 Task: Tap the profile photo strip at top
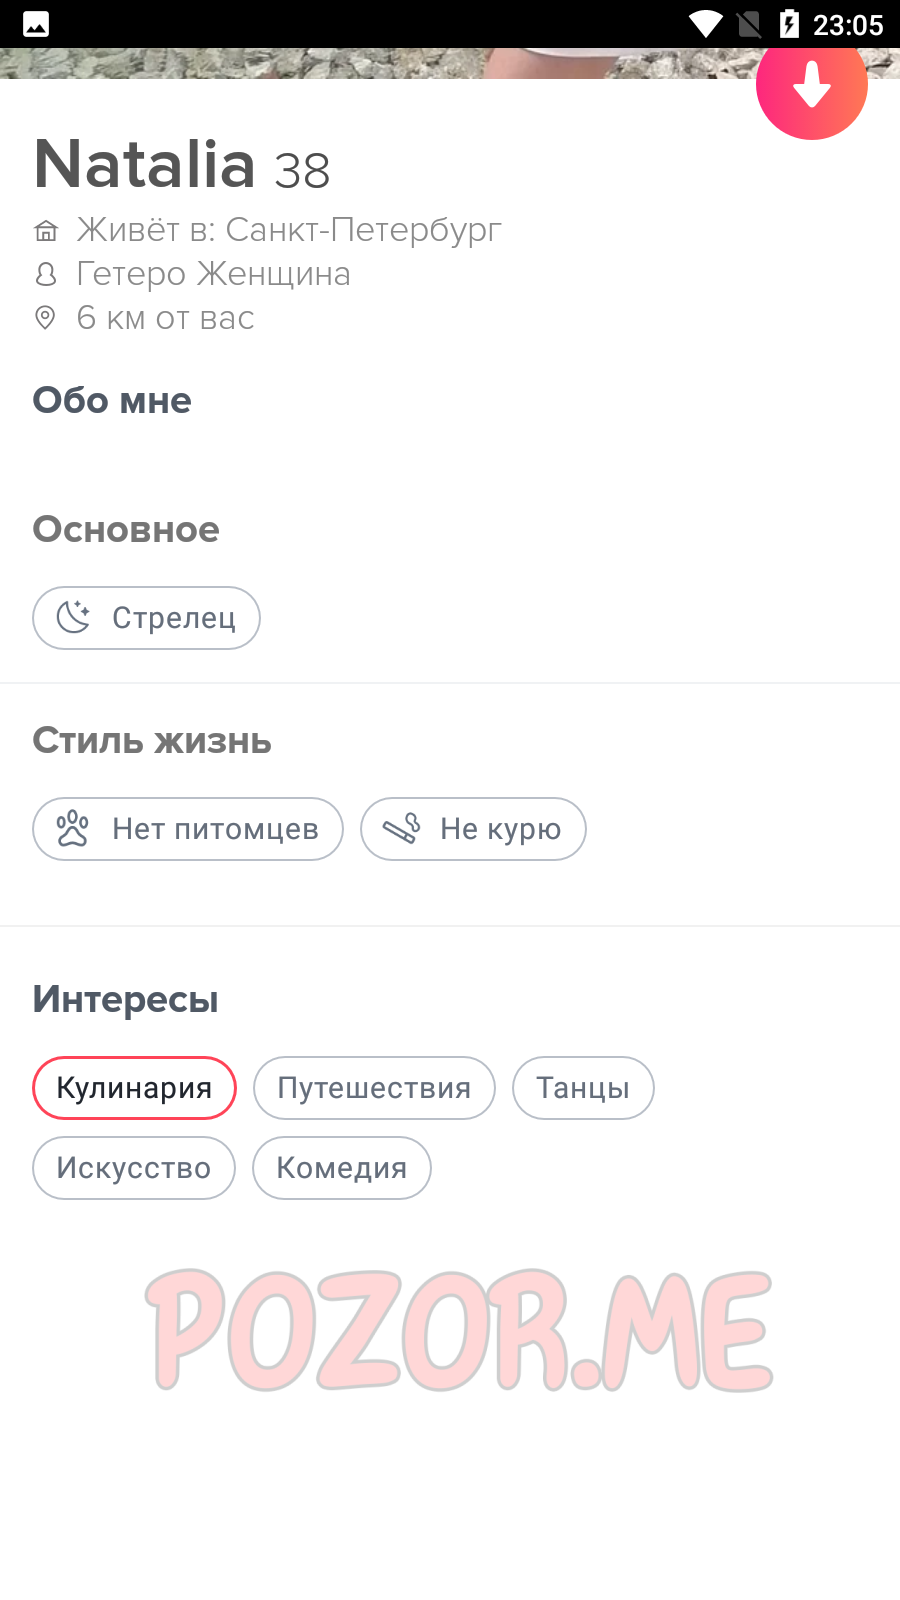pyautogui.click(x=378, y=63)
